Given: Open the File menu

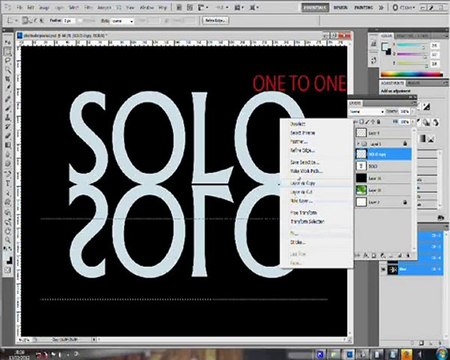Looking at the screenshot, I should (x=20, y=7).
